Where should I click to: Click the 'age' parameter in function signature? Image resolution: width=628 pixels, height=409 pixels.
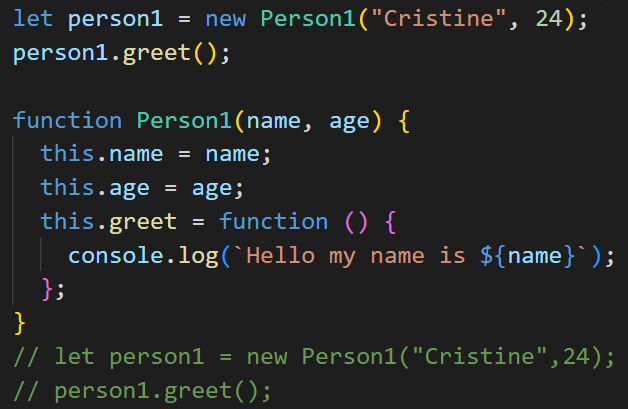[349, 122]
